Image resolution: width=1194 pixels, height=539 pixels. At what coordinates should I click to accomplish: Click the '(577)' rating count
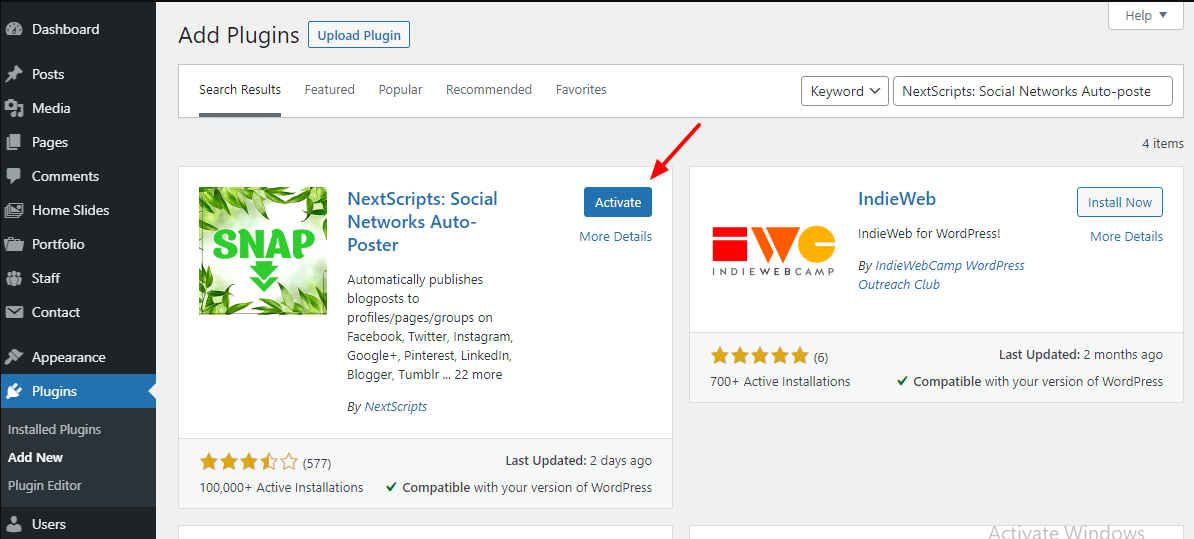pos(317,463)
